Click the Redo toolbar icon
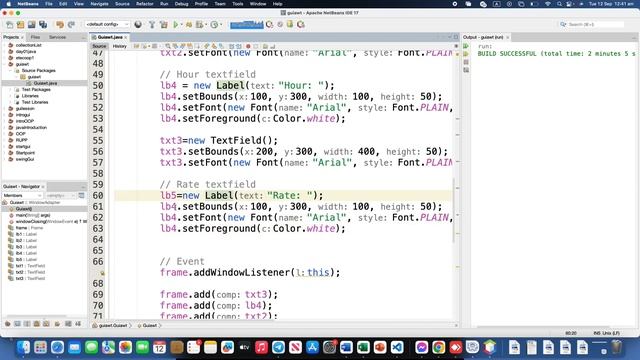 71,24
